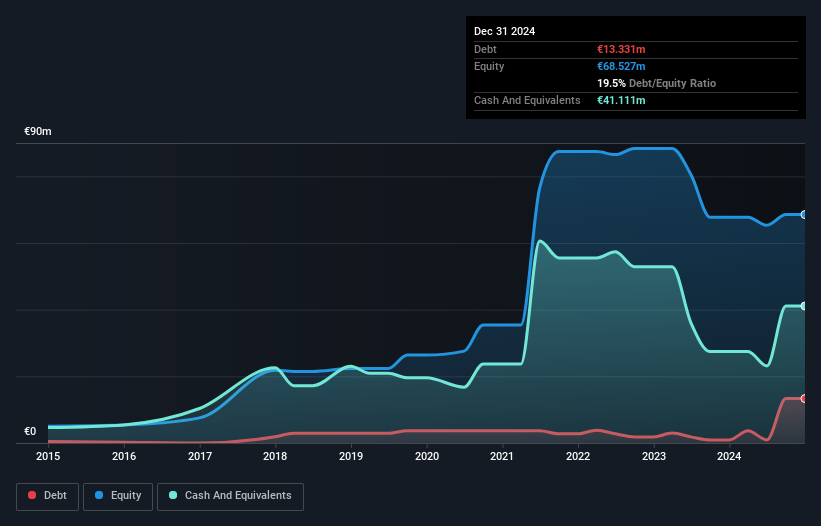Click the teal Cash And Equivalents legend dot
This screenshot has height=526, width=821.
[173, 495]
